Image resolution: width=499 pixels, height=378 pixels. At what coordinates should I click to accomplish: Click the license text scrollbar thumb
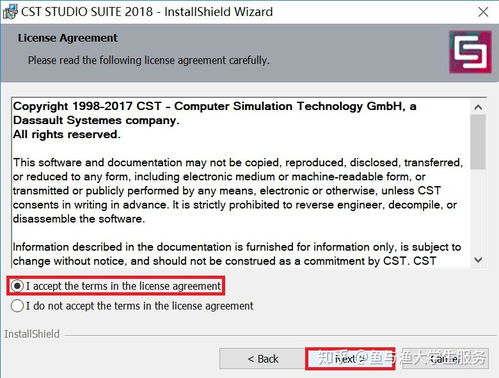(x=478, y=142)
